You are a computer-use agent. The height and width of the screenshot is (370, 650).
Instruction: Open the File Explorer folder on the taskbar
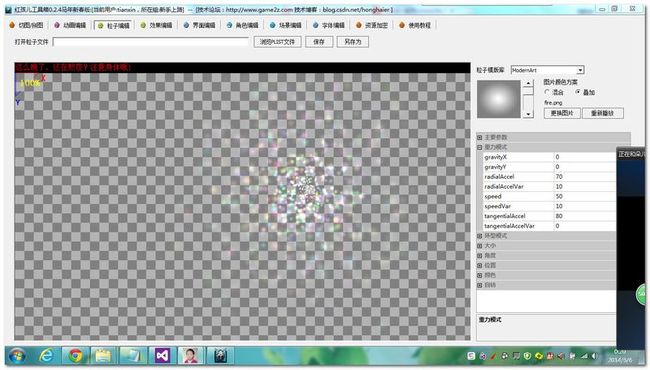click(x=103, y=355)
